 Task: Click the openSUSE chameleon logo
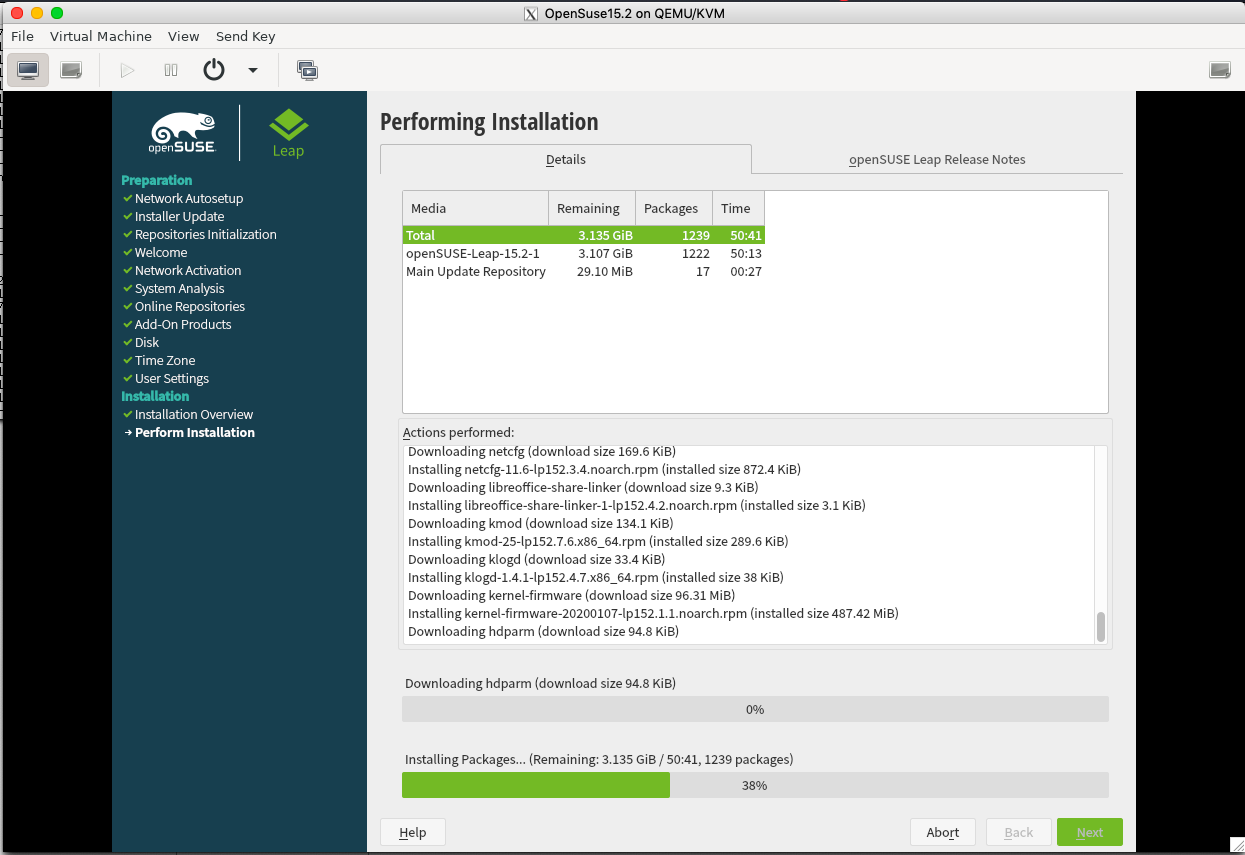(x=183, y=133)
